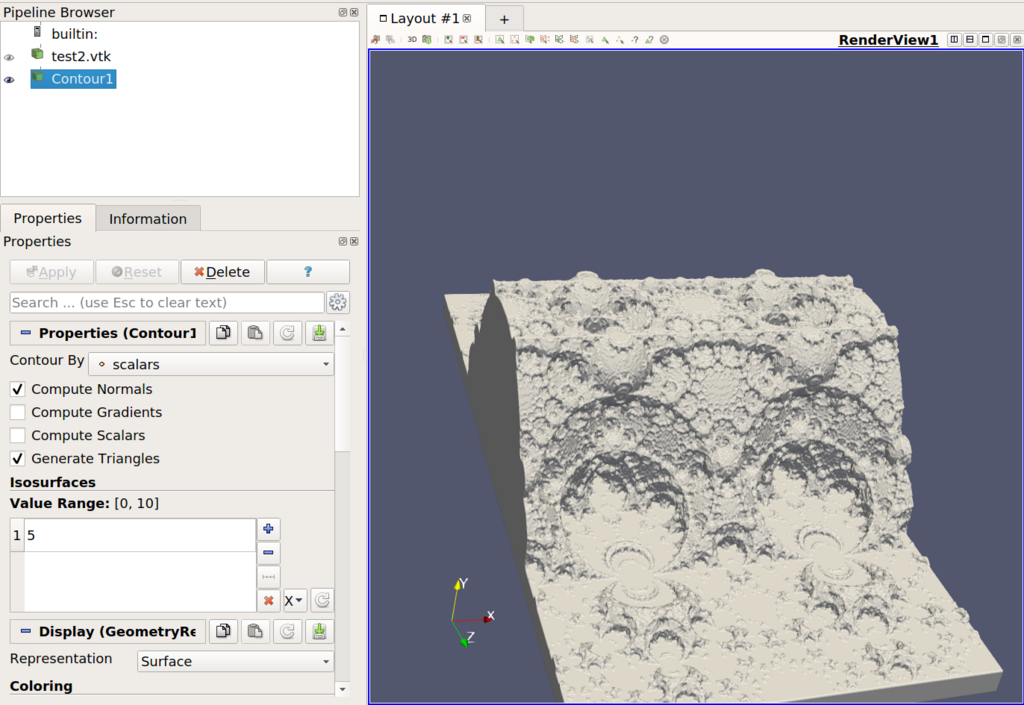
Task: Close the Layout #1 tab
Action: tap(467, 18)
